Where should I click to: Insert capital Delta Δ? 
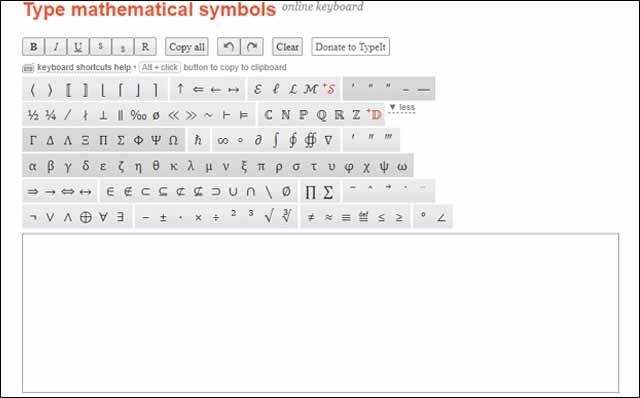[50, 140]
